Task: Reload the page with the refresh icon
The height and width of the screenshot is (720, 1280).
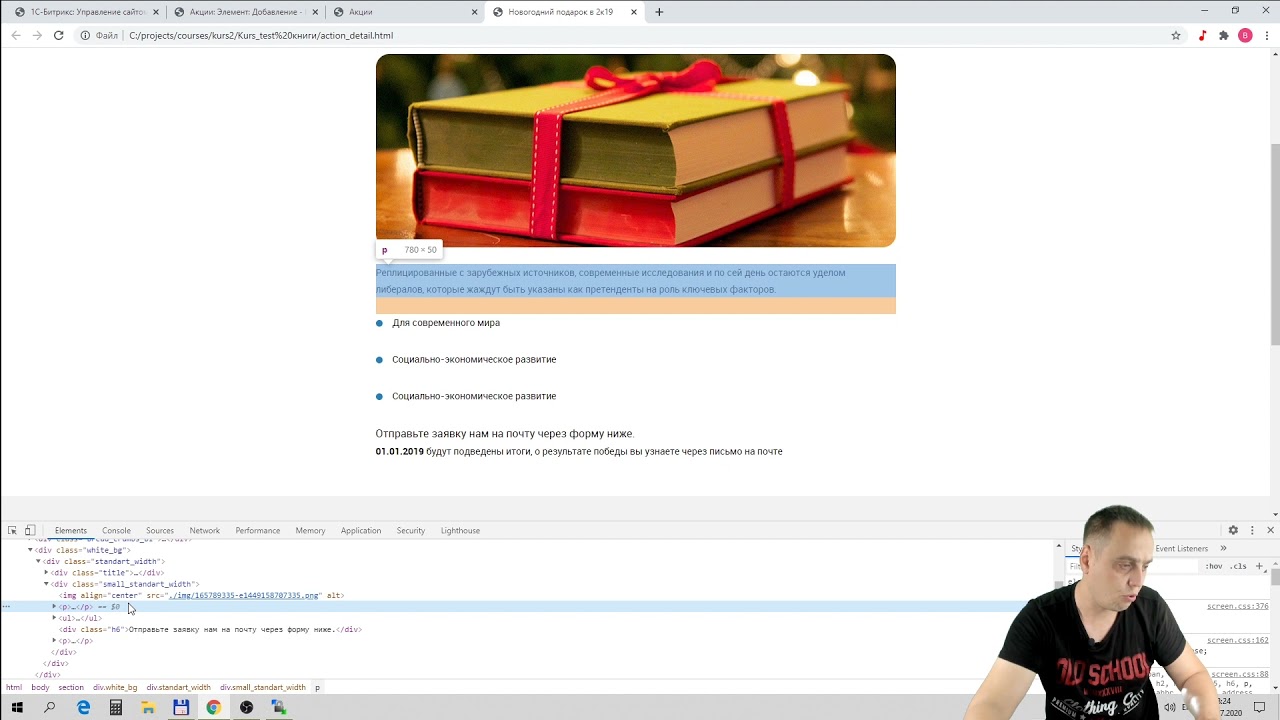Action: point(58,35)
